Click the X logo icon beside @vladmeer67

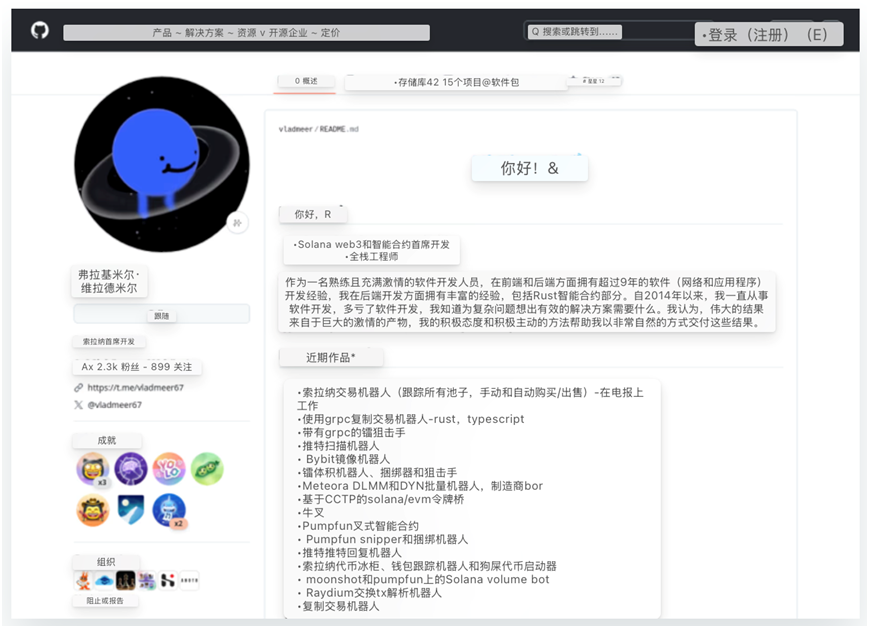79,405
